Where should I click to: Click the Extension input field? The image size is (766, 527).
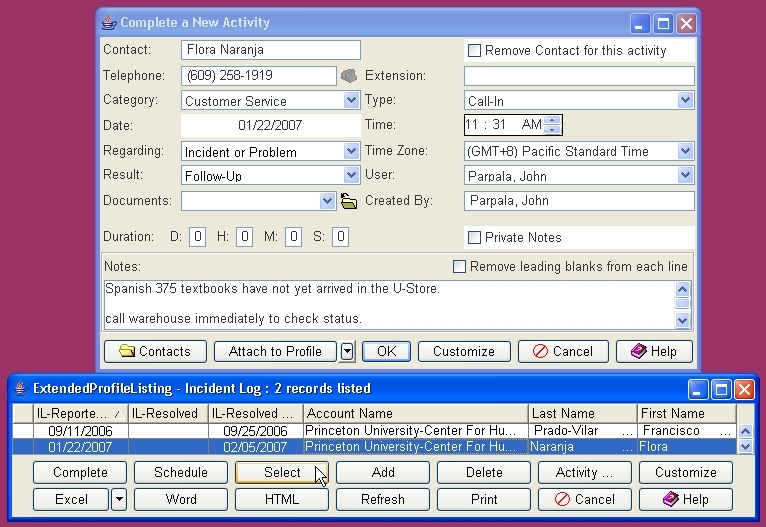[x=579, y=76]
